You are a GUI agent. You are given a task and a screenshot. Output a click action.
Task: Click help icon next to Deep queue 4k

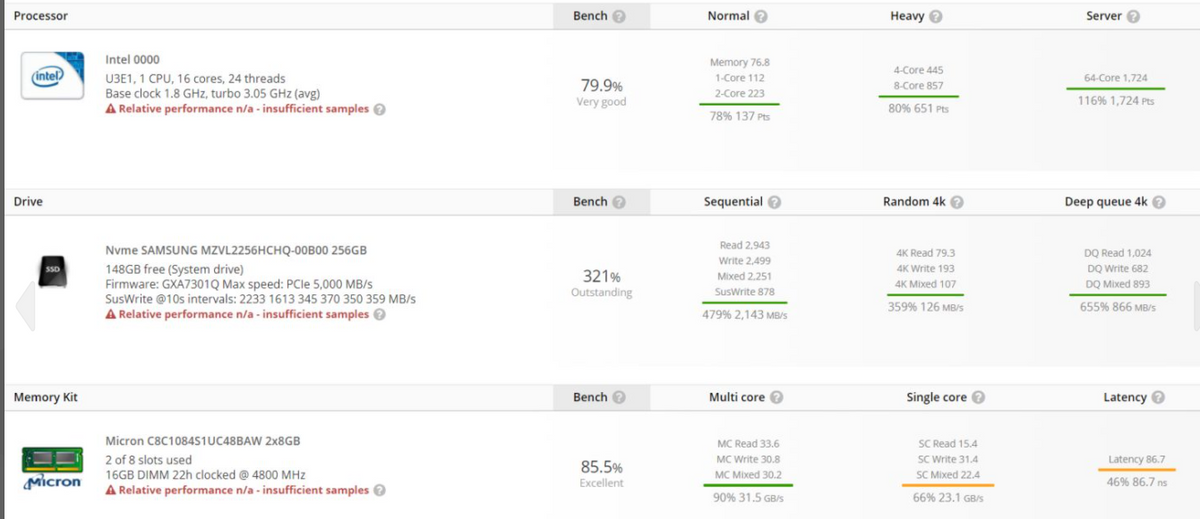pos(1159,202)
